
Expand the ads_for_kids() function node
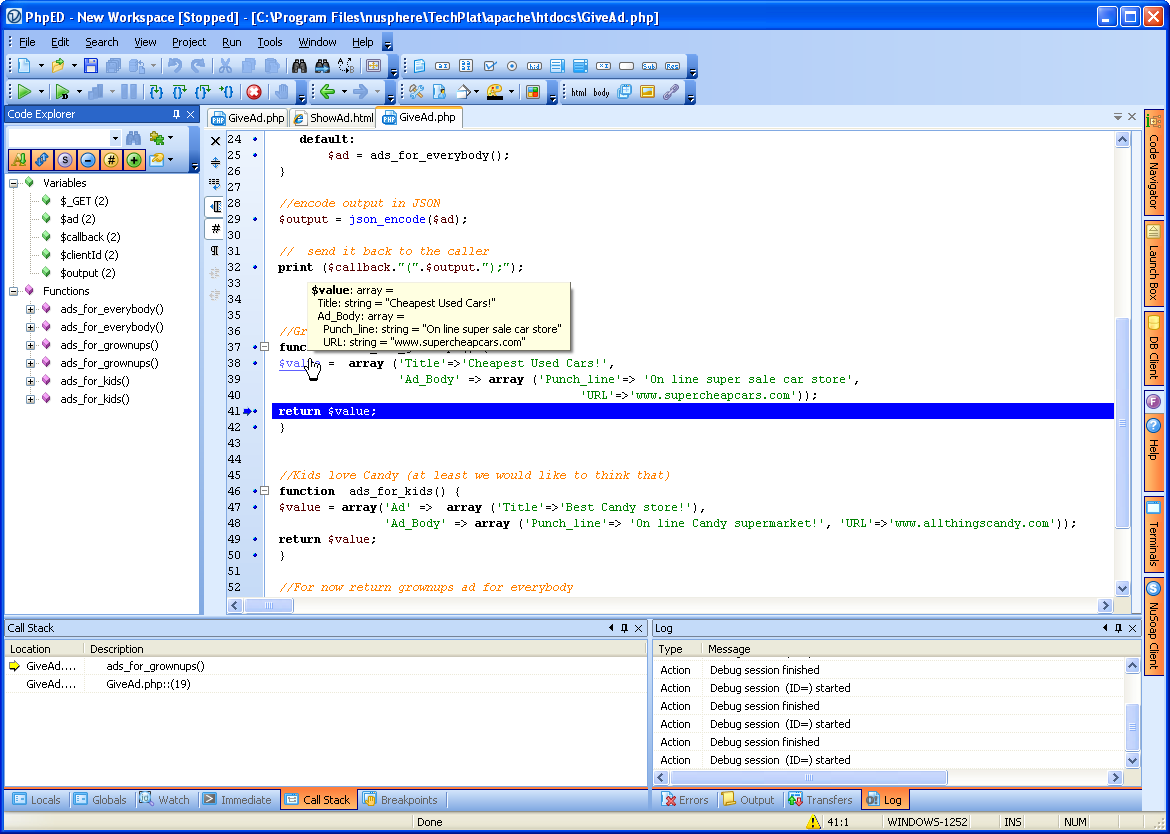coord(30,381)
